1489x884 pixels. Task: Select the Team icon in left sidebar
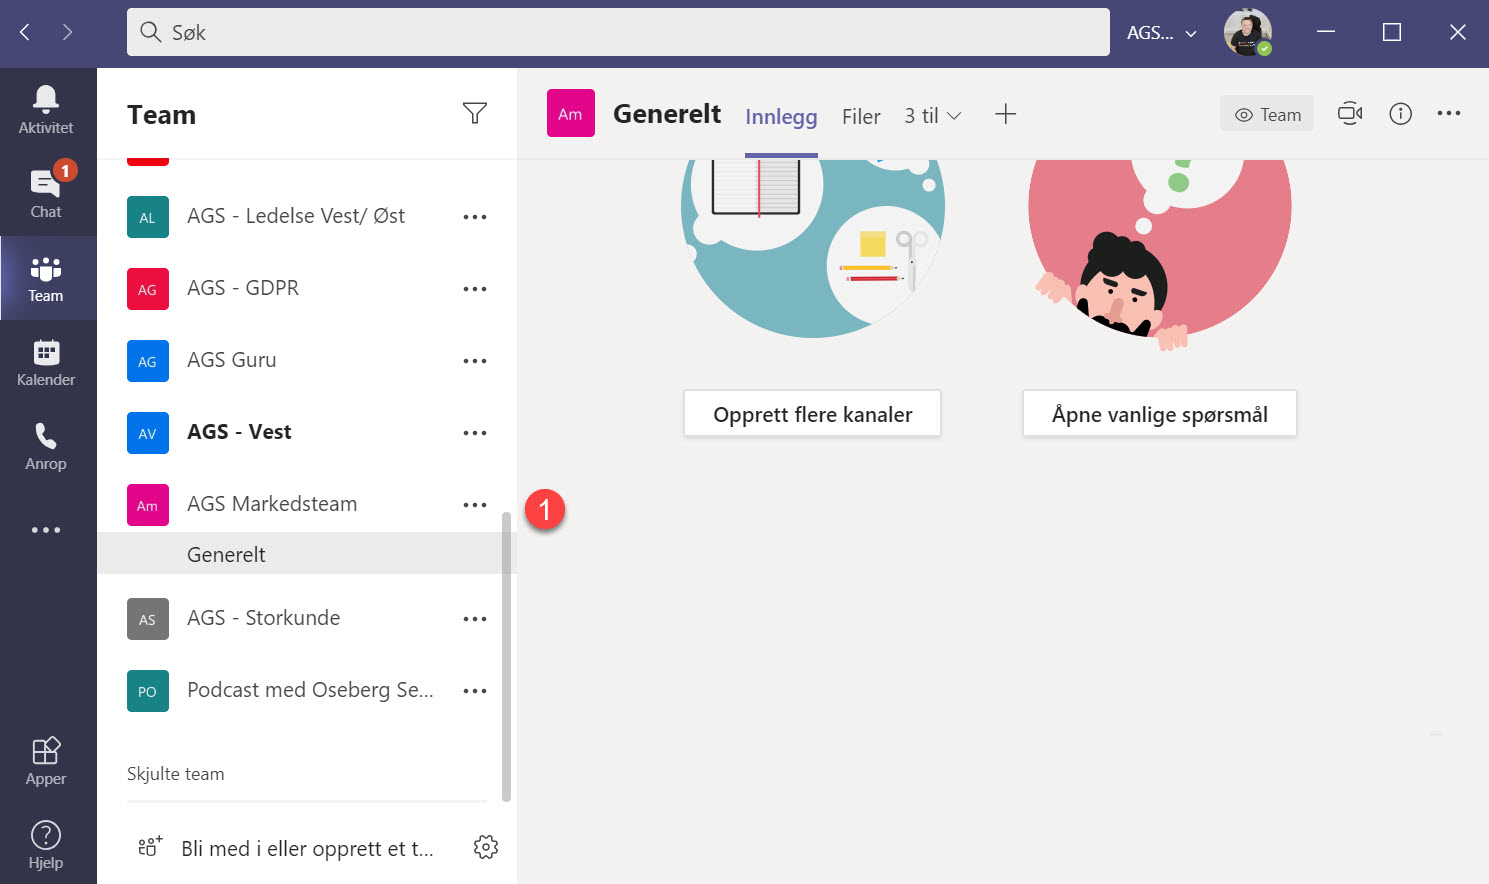(45, 278)
